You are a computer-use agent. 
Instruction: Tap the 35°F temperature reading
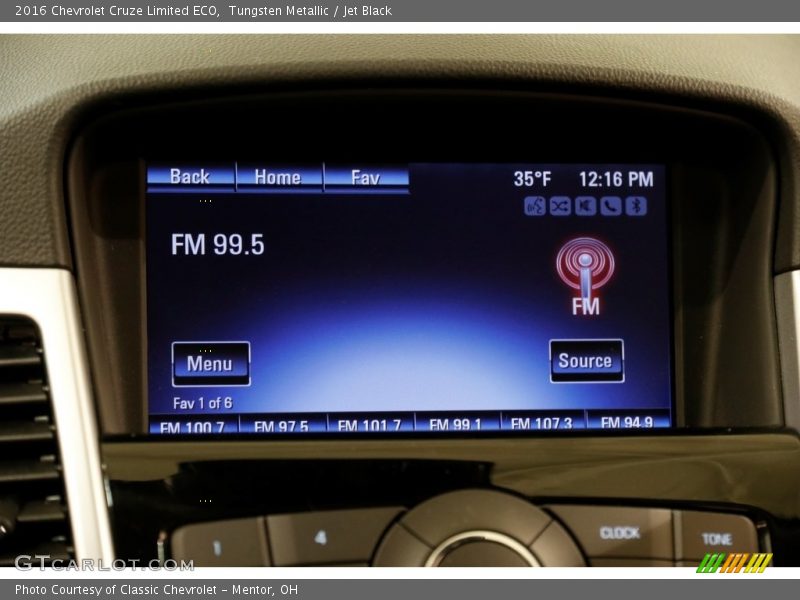click(x=532, y=179)
